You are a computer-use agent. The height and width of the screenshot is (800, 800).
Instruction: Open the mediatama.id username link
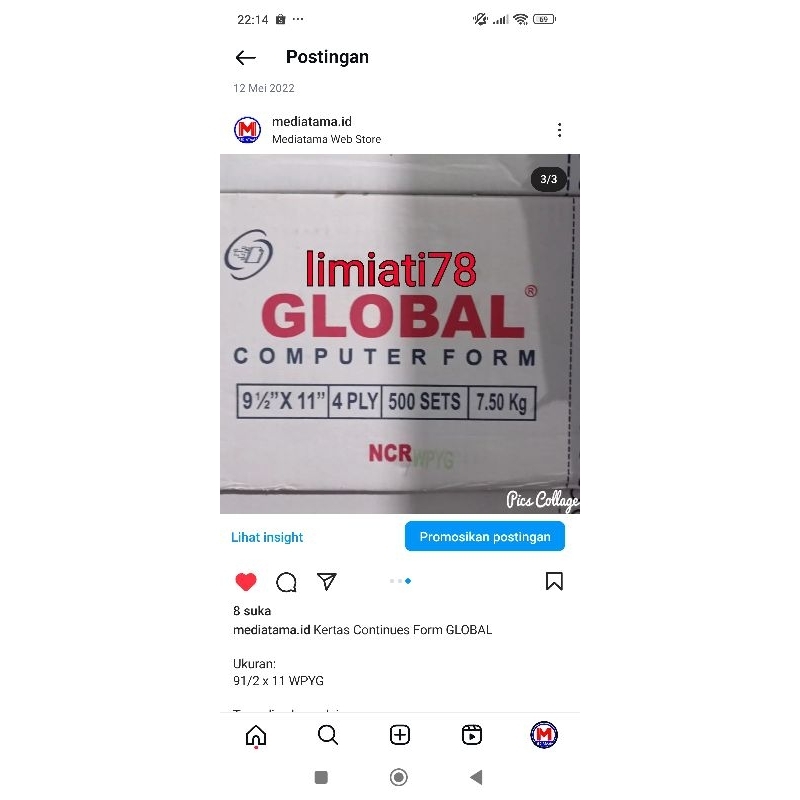tap(312, 122)
